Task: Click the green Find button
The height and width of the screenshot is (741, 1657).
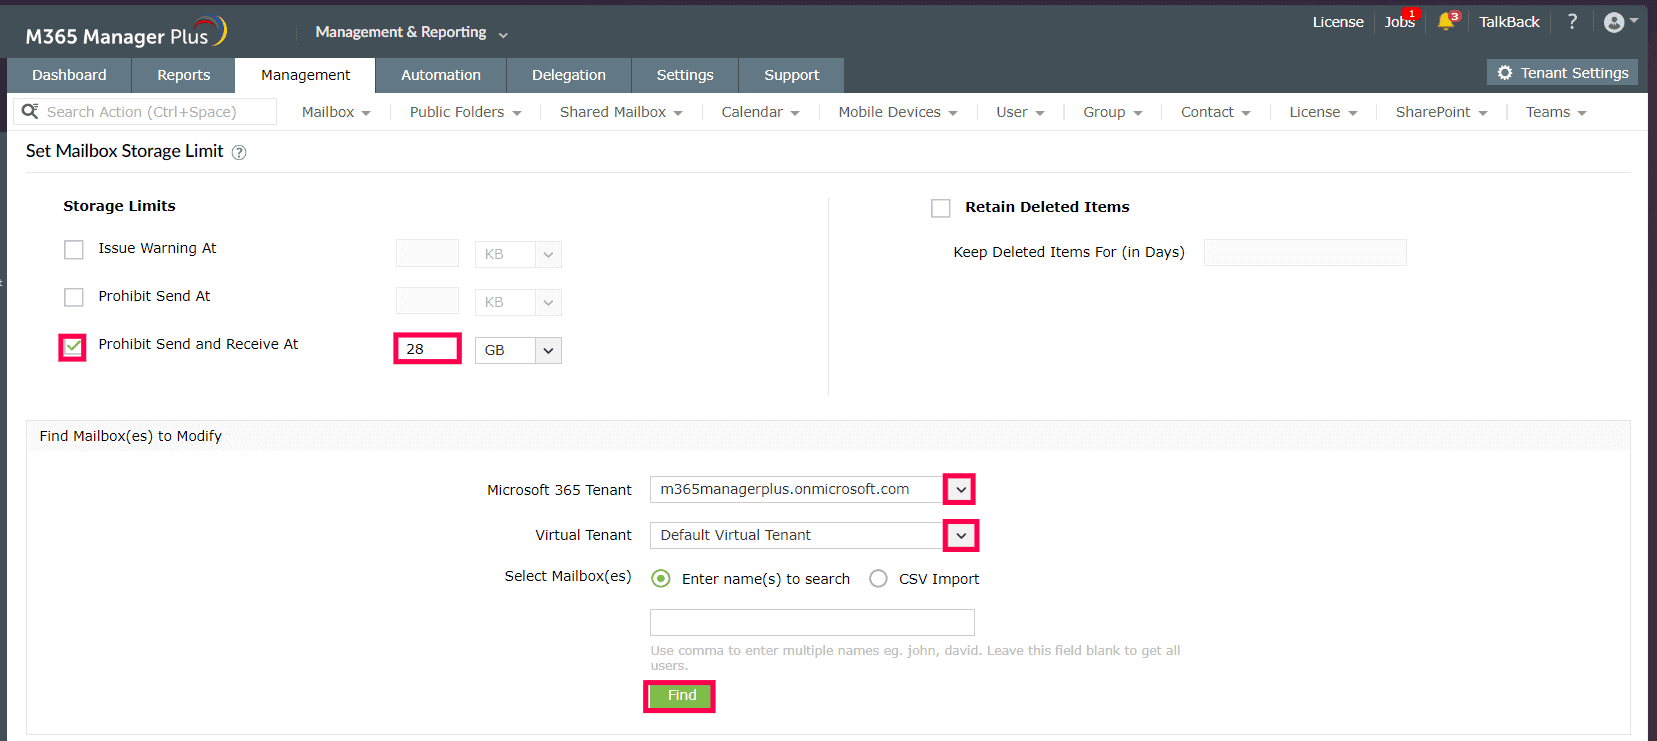Action: 680,696
